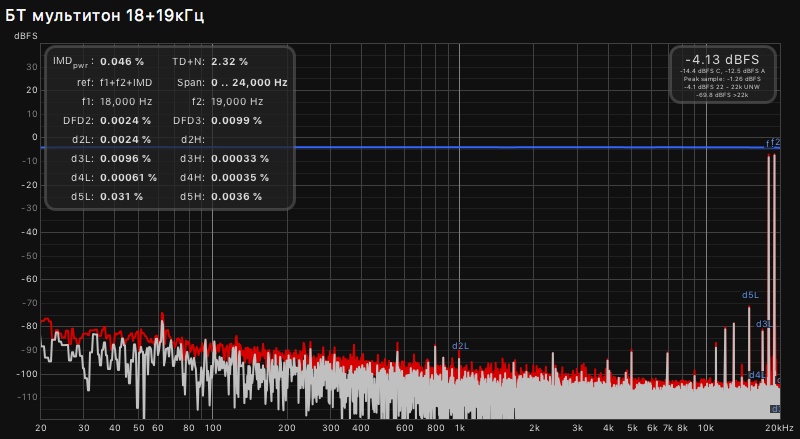Click the 300 tick on the frequency axis

[x=331, y=428]
